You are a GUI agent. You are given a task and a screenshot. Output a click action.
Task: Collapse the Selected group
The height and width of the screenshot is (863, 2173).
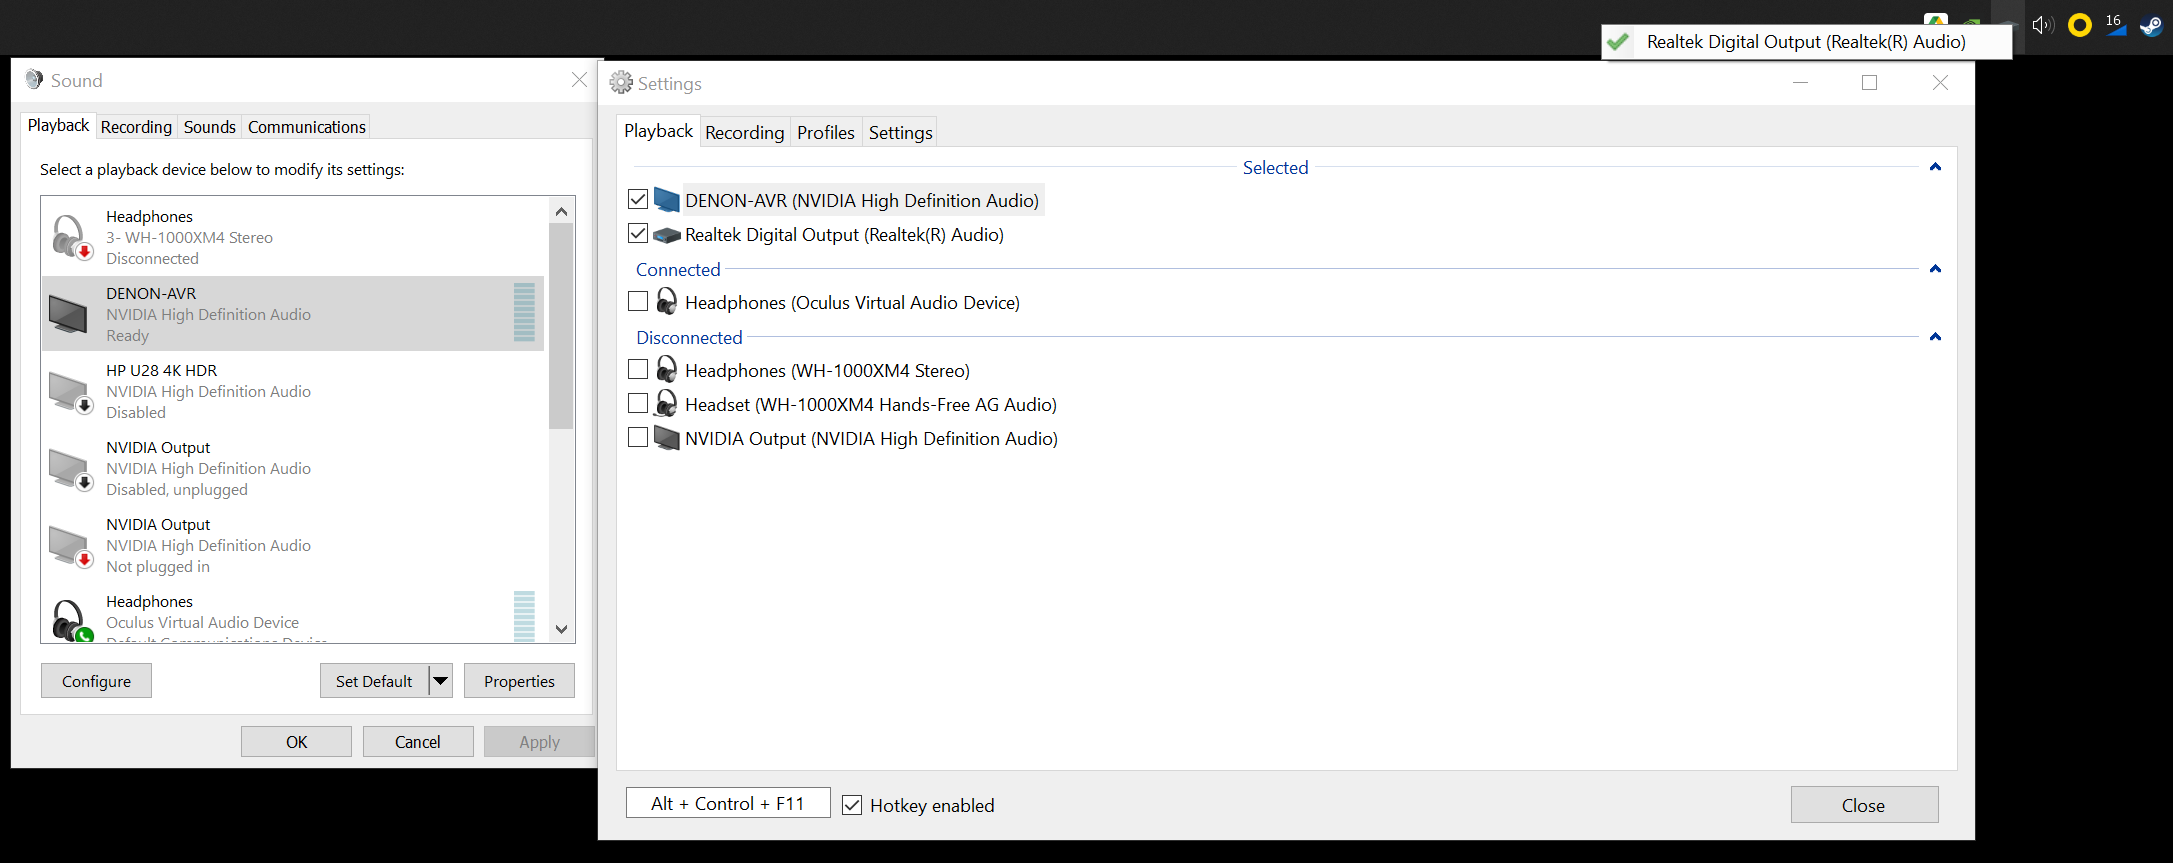[x=1935, y=167]
